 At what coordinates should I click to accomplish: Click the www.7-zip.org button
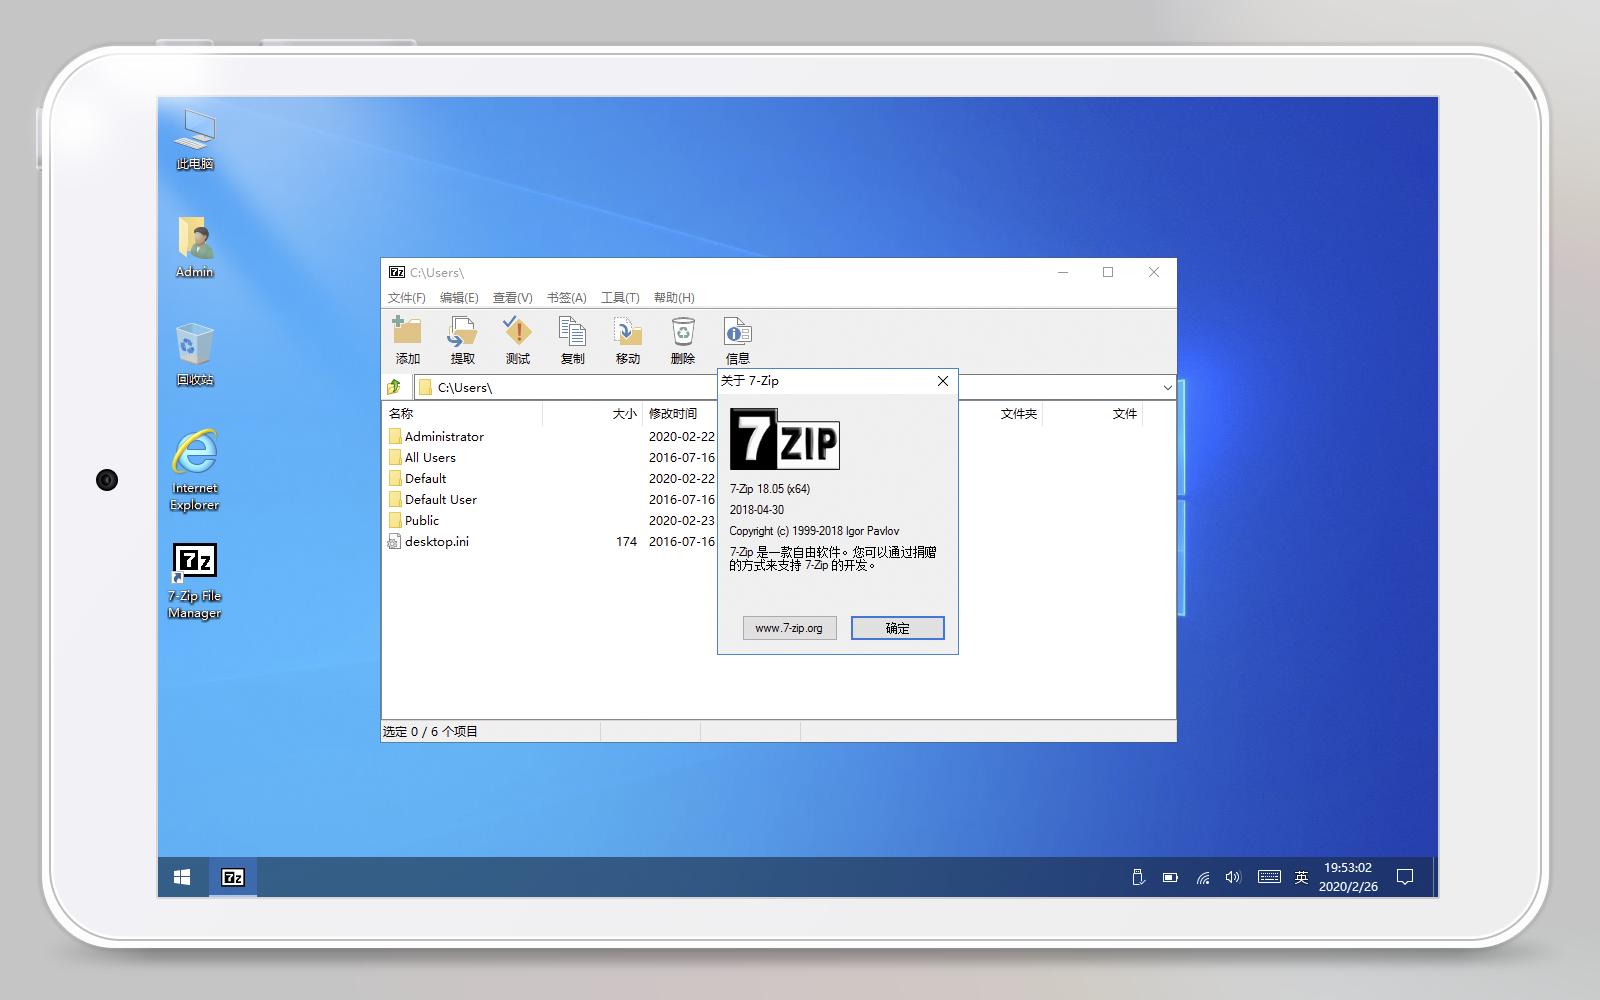[x=789, y=628]
